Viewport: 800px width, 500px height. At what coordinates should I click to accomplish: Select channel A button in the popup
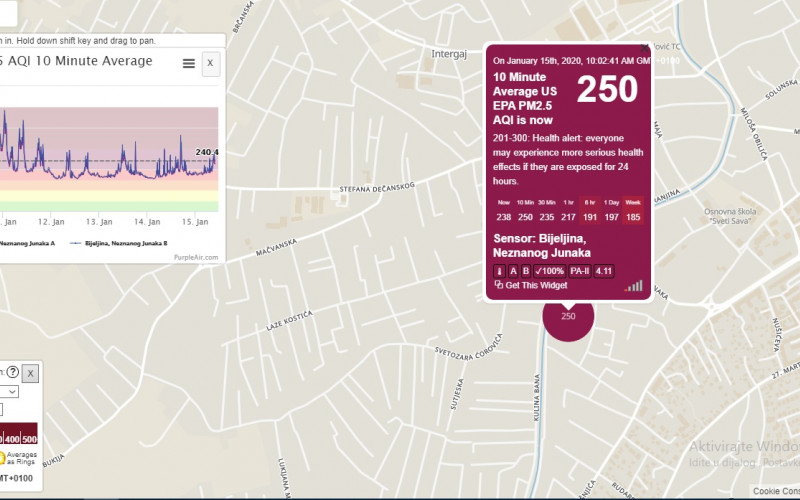(513, 271)
